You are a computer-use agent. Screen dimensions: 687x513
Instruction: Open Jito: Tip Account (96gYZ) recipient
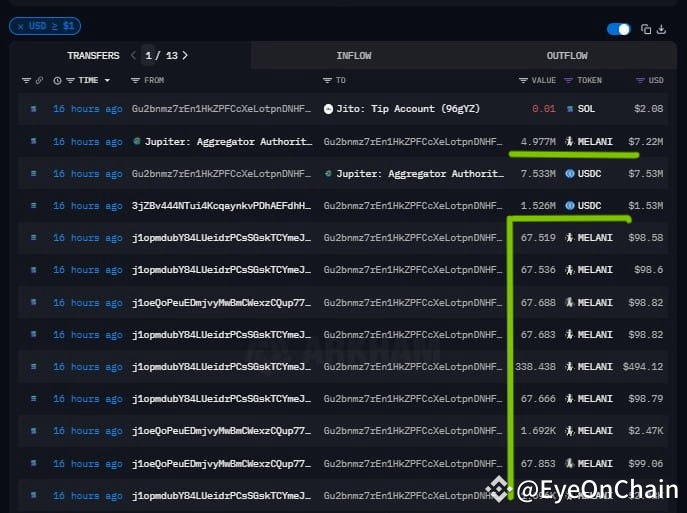(x=408, y=109)
